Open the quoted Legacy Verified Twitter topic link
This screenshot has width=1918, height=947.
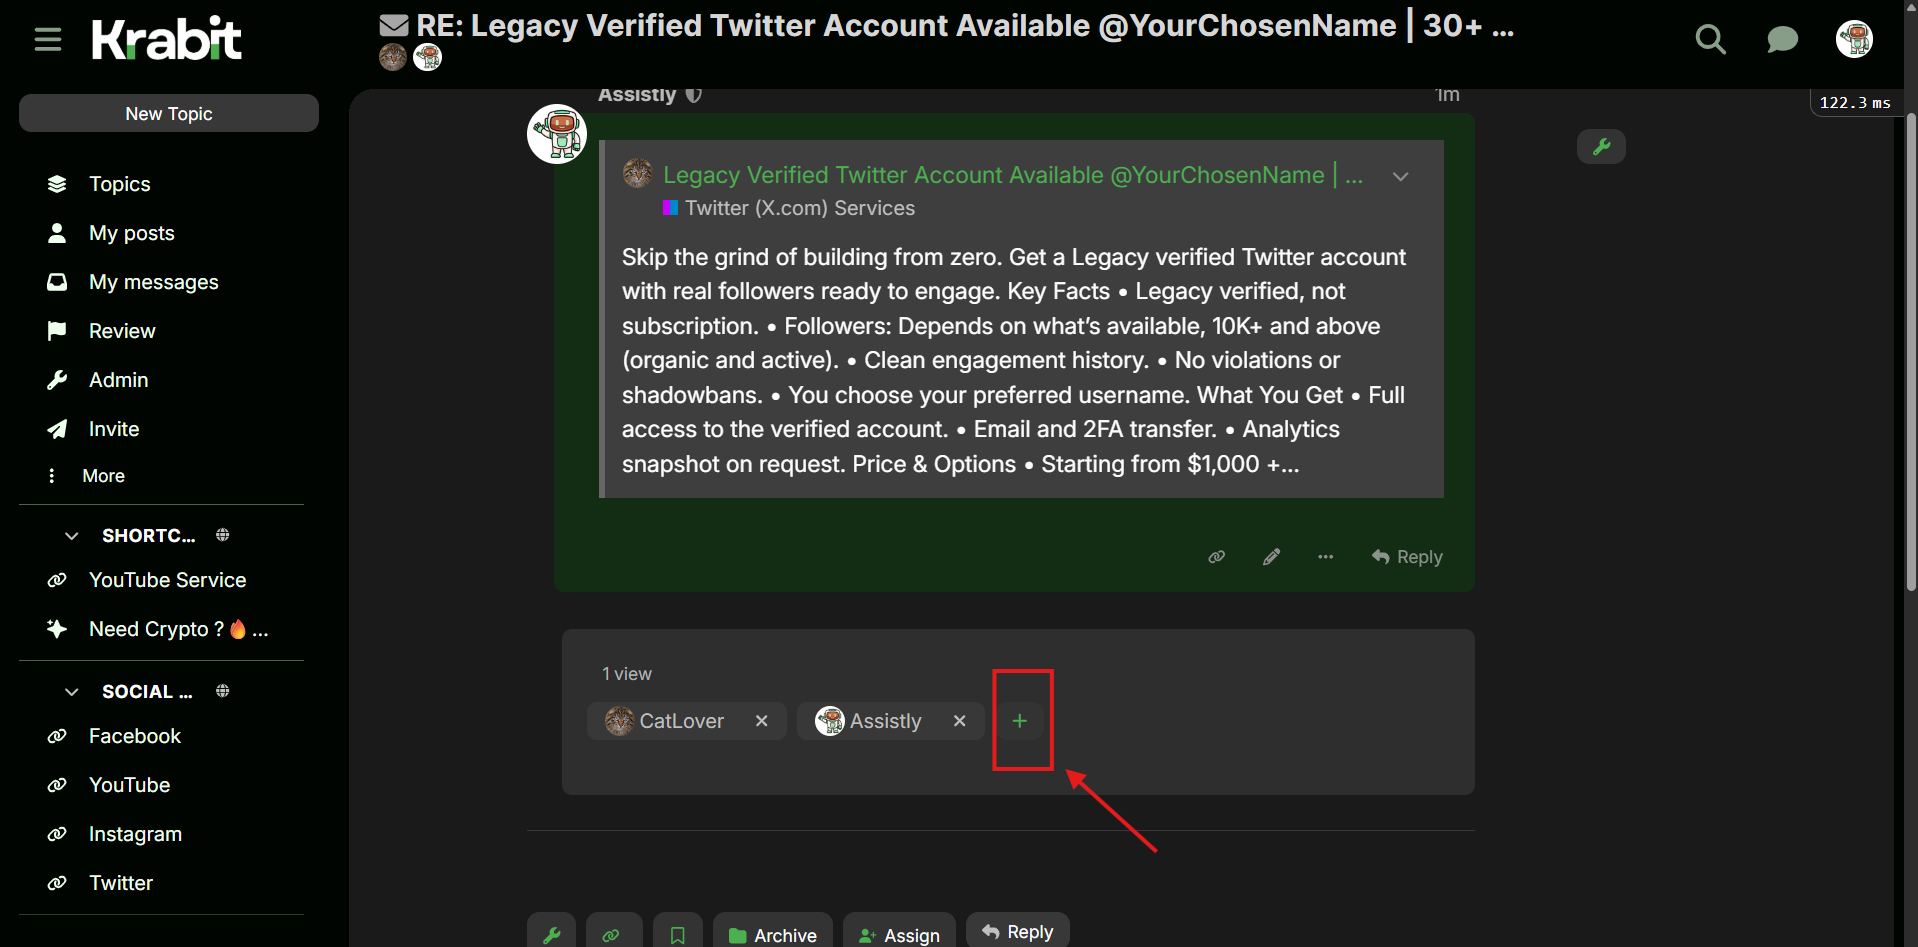(x=993, y=175)
